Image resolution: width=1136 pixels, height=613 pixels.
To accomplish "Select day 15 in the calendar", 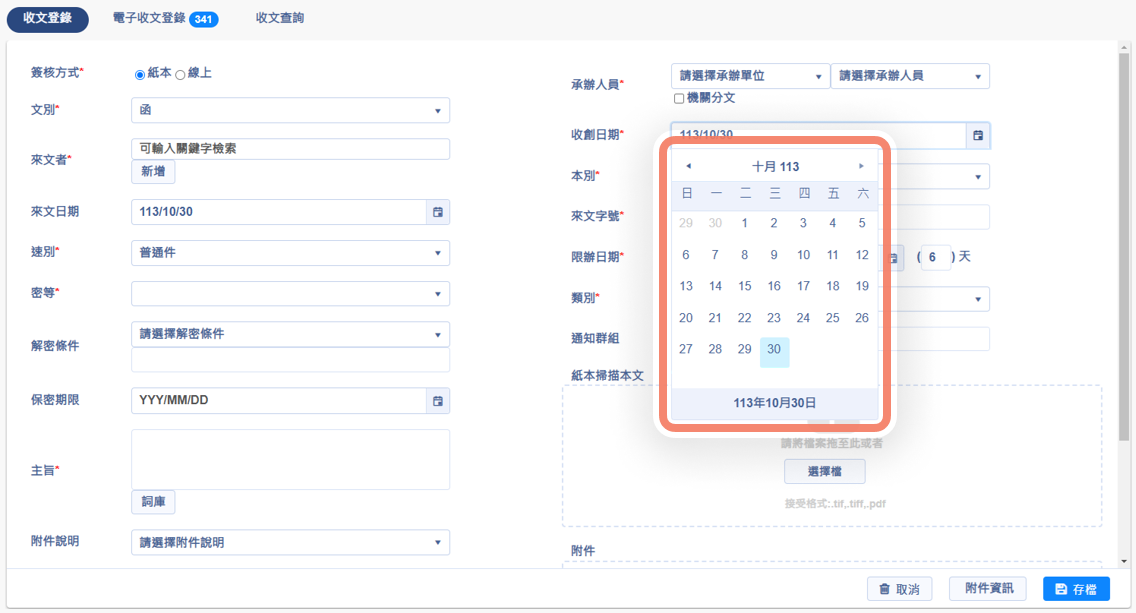I will point(744,286).
